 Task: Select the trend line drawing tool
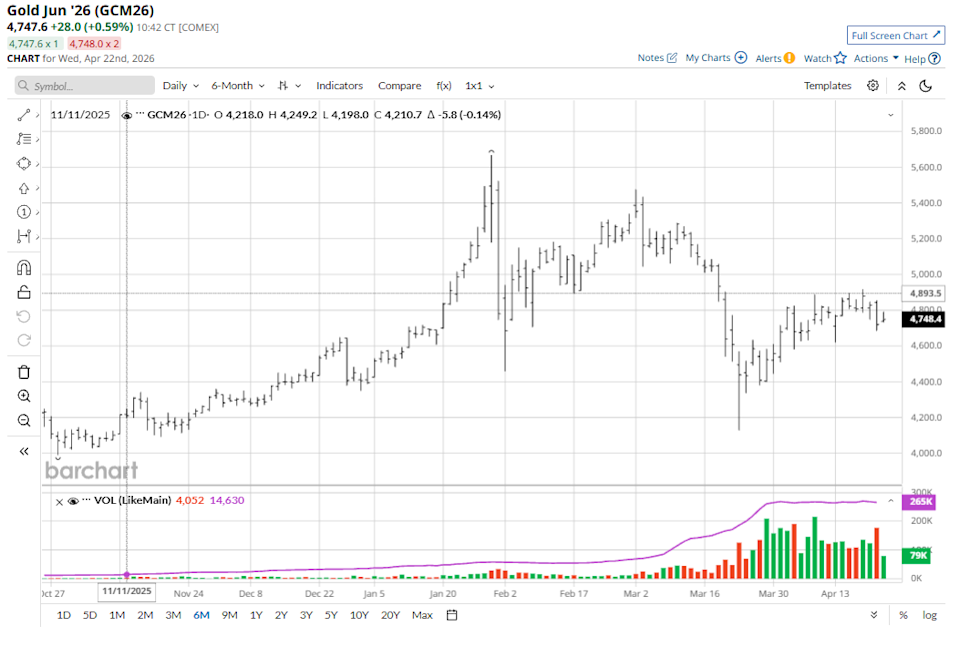tap(24, 115)
